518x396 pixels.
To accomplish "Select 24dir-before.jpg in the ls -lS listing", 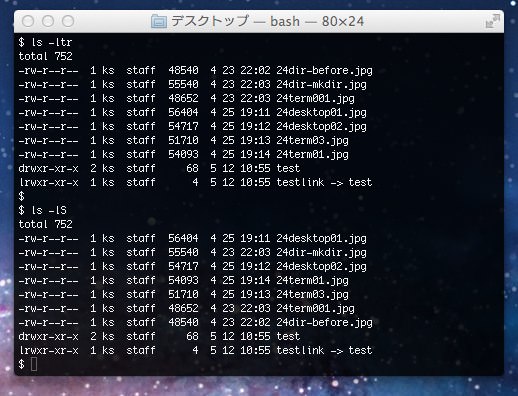I will coord(324,323).
